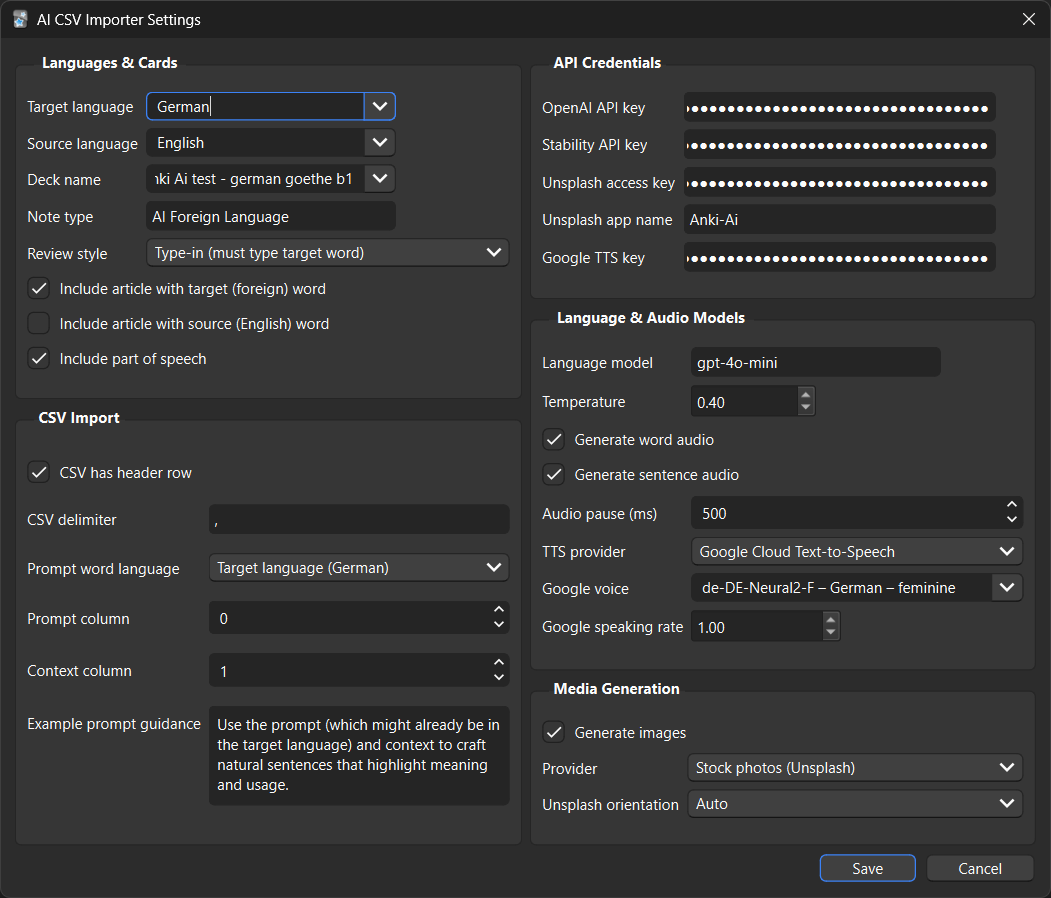Open the Source language dropdown
Viewport: 1051px width, 898px height.
380,142
